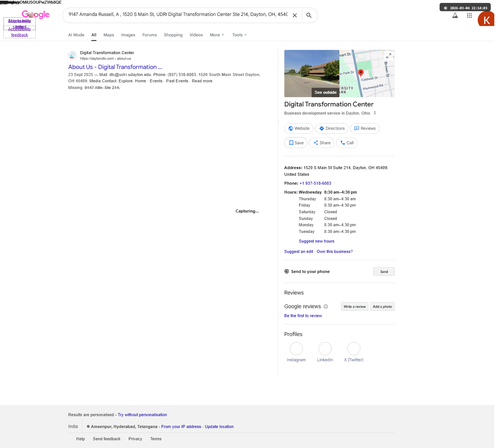Viewport: 500px width, 448px height.
Task: Click inside the search query field
Action: click(x=178, y=15)
